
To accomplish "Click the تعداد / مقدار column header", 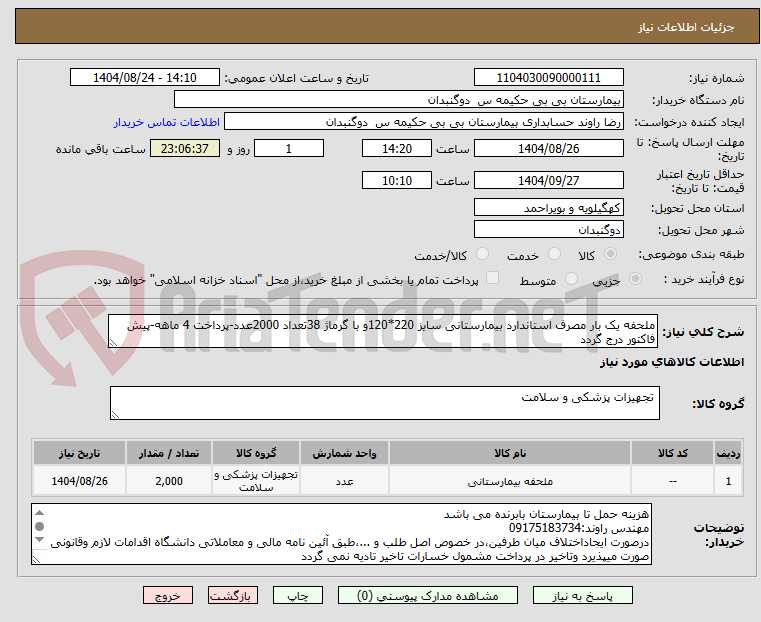I will 169,454.
